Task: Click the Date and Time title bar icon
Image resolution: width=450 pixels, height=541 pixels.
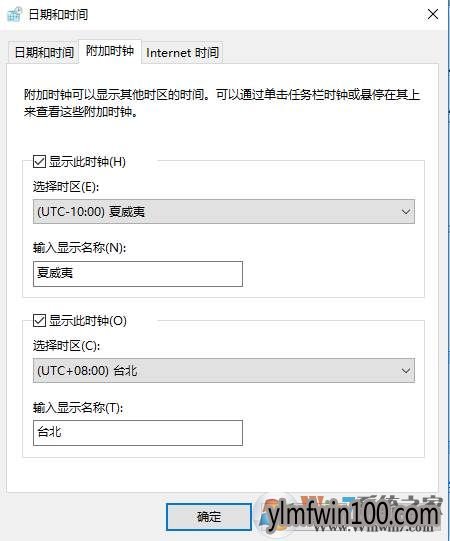Action: [14, 14]
